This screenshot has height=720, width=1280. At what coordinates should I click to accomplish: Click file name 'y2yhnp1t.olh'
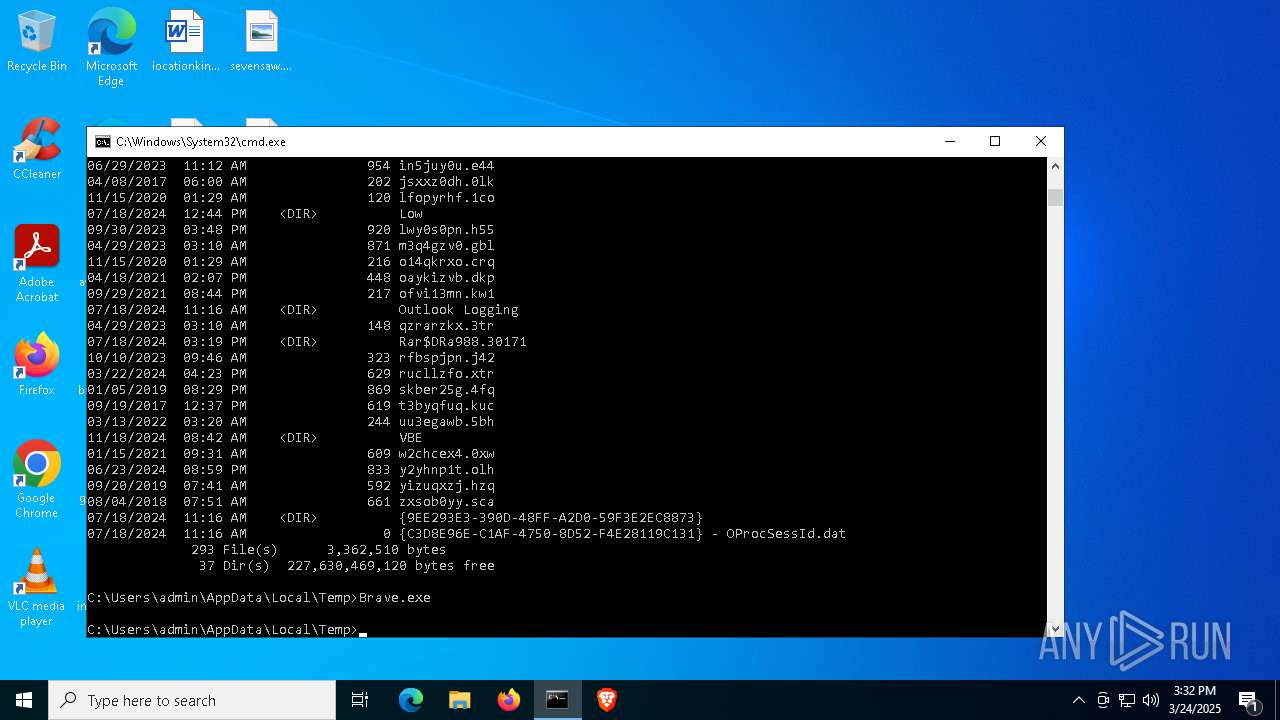pyautogui.click(x=446, y=470)
